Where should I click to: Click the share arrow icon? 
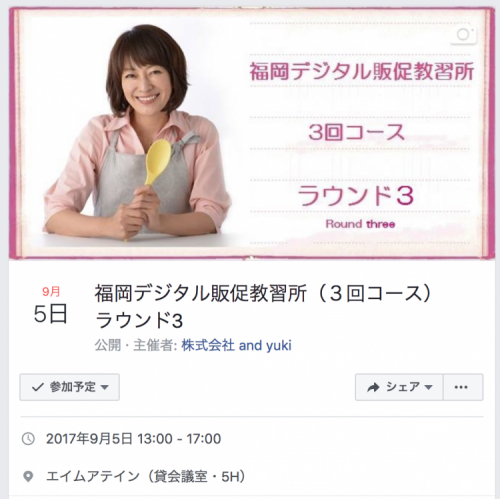tap(373, 387)
